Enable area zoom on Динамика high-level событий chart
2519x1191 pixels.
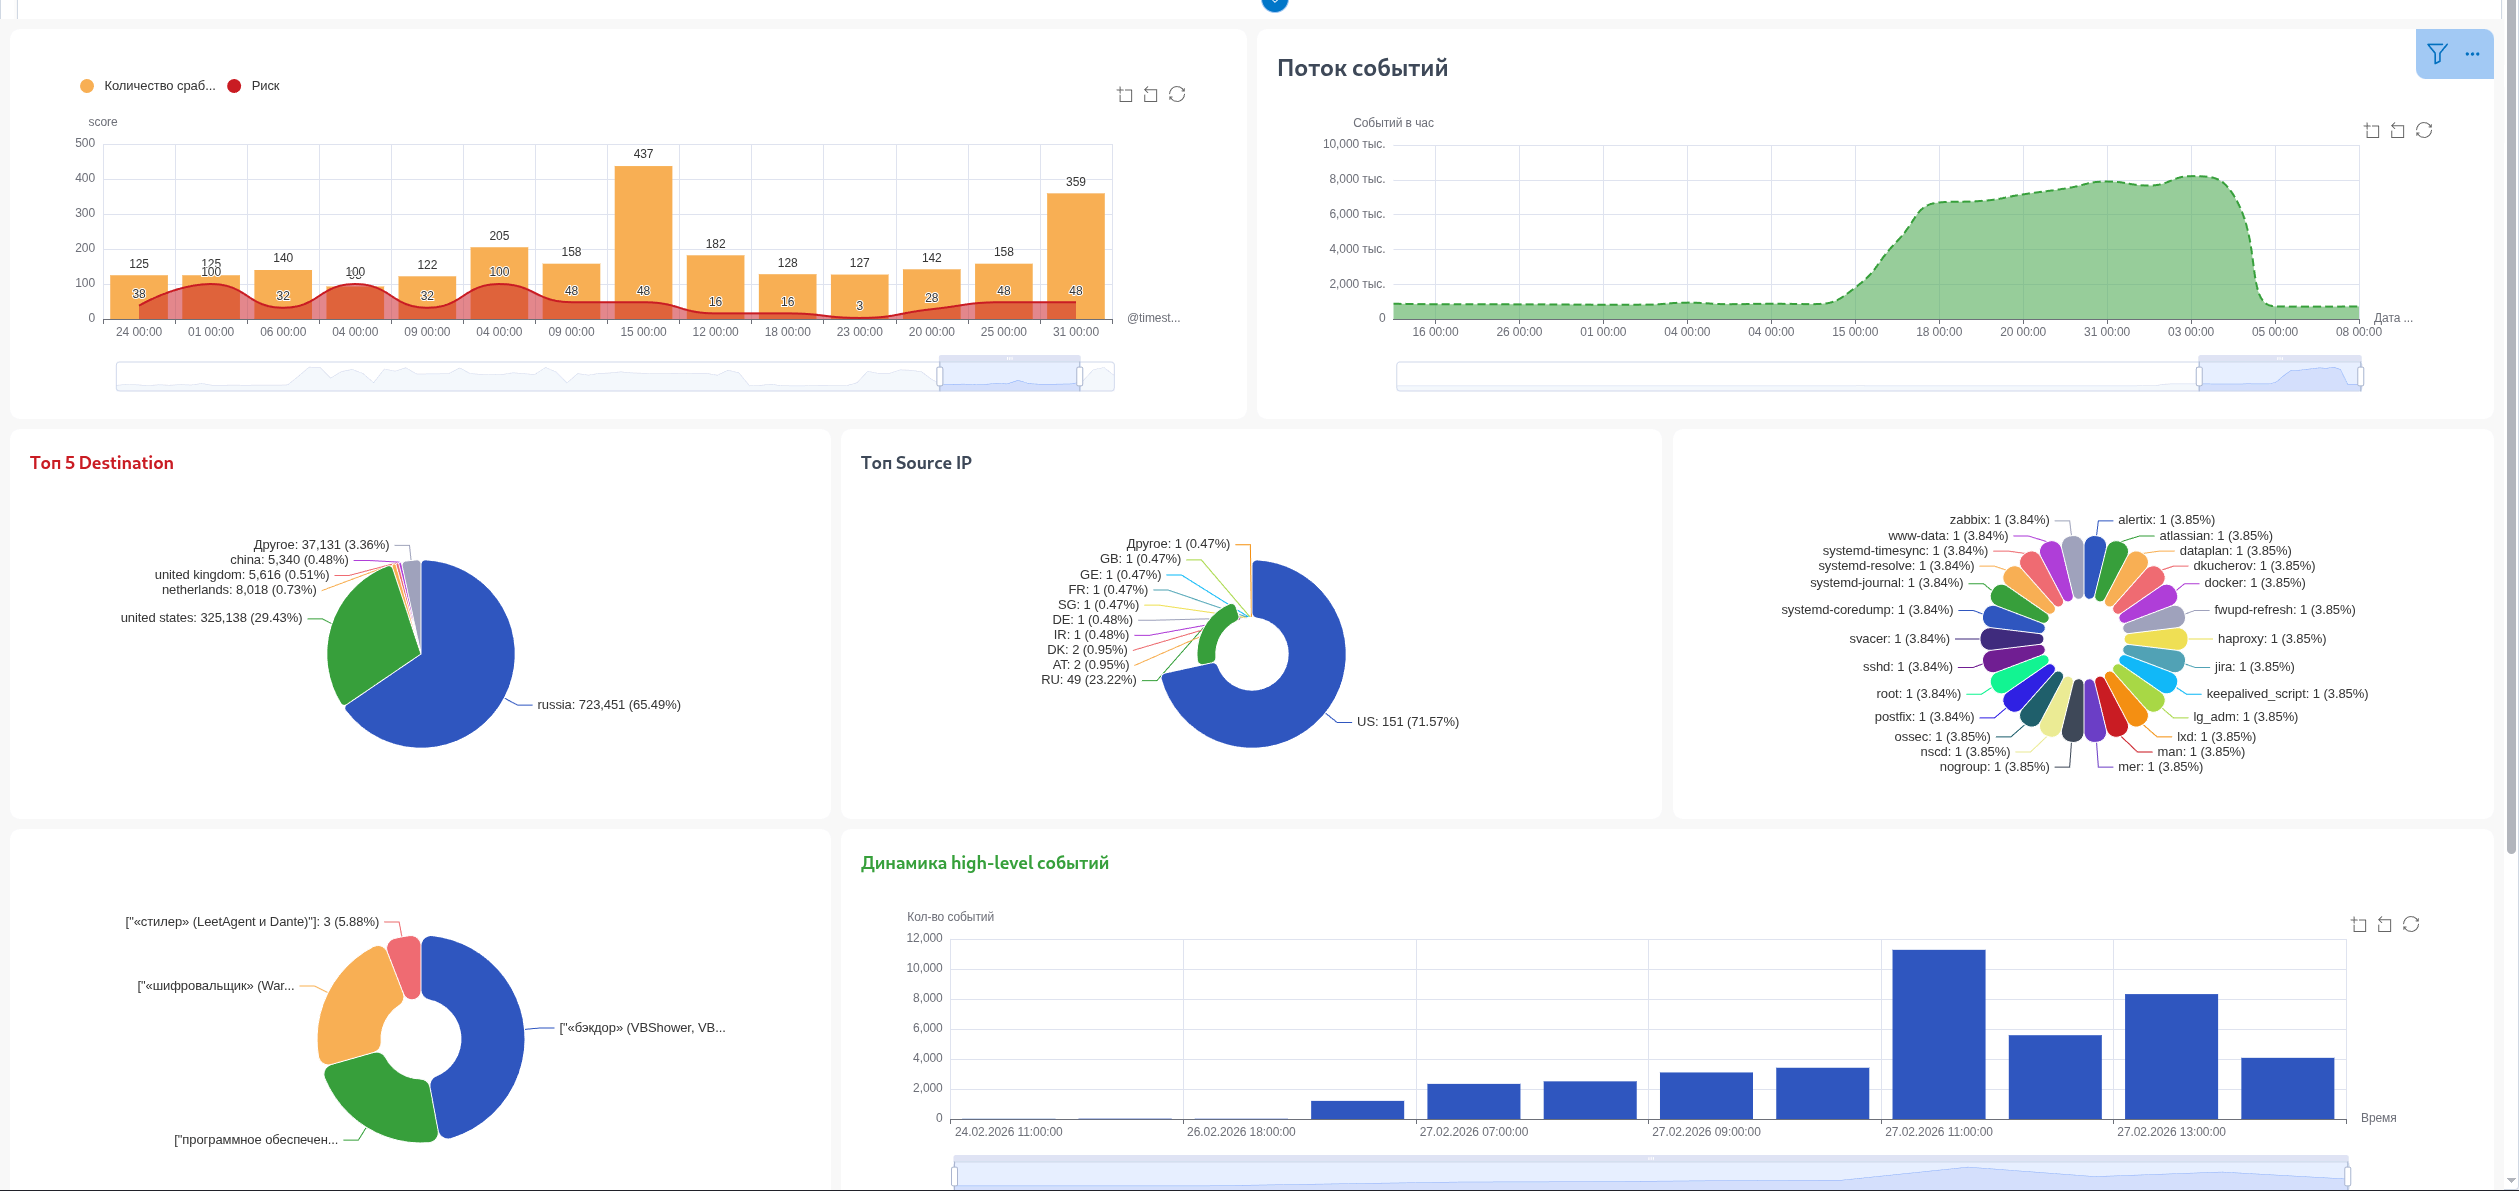2359,924
